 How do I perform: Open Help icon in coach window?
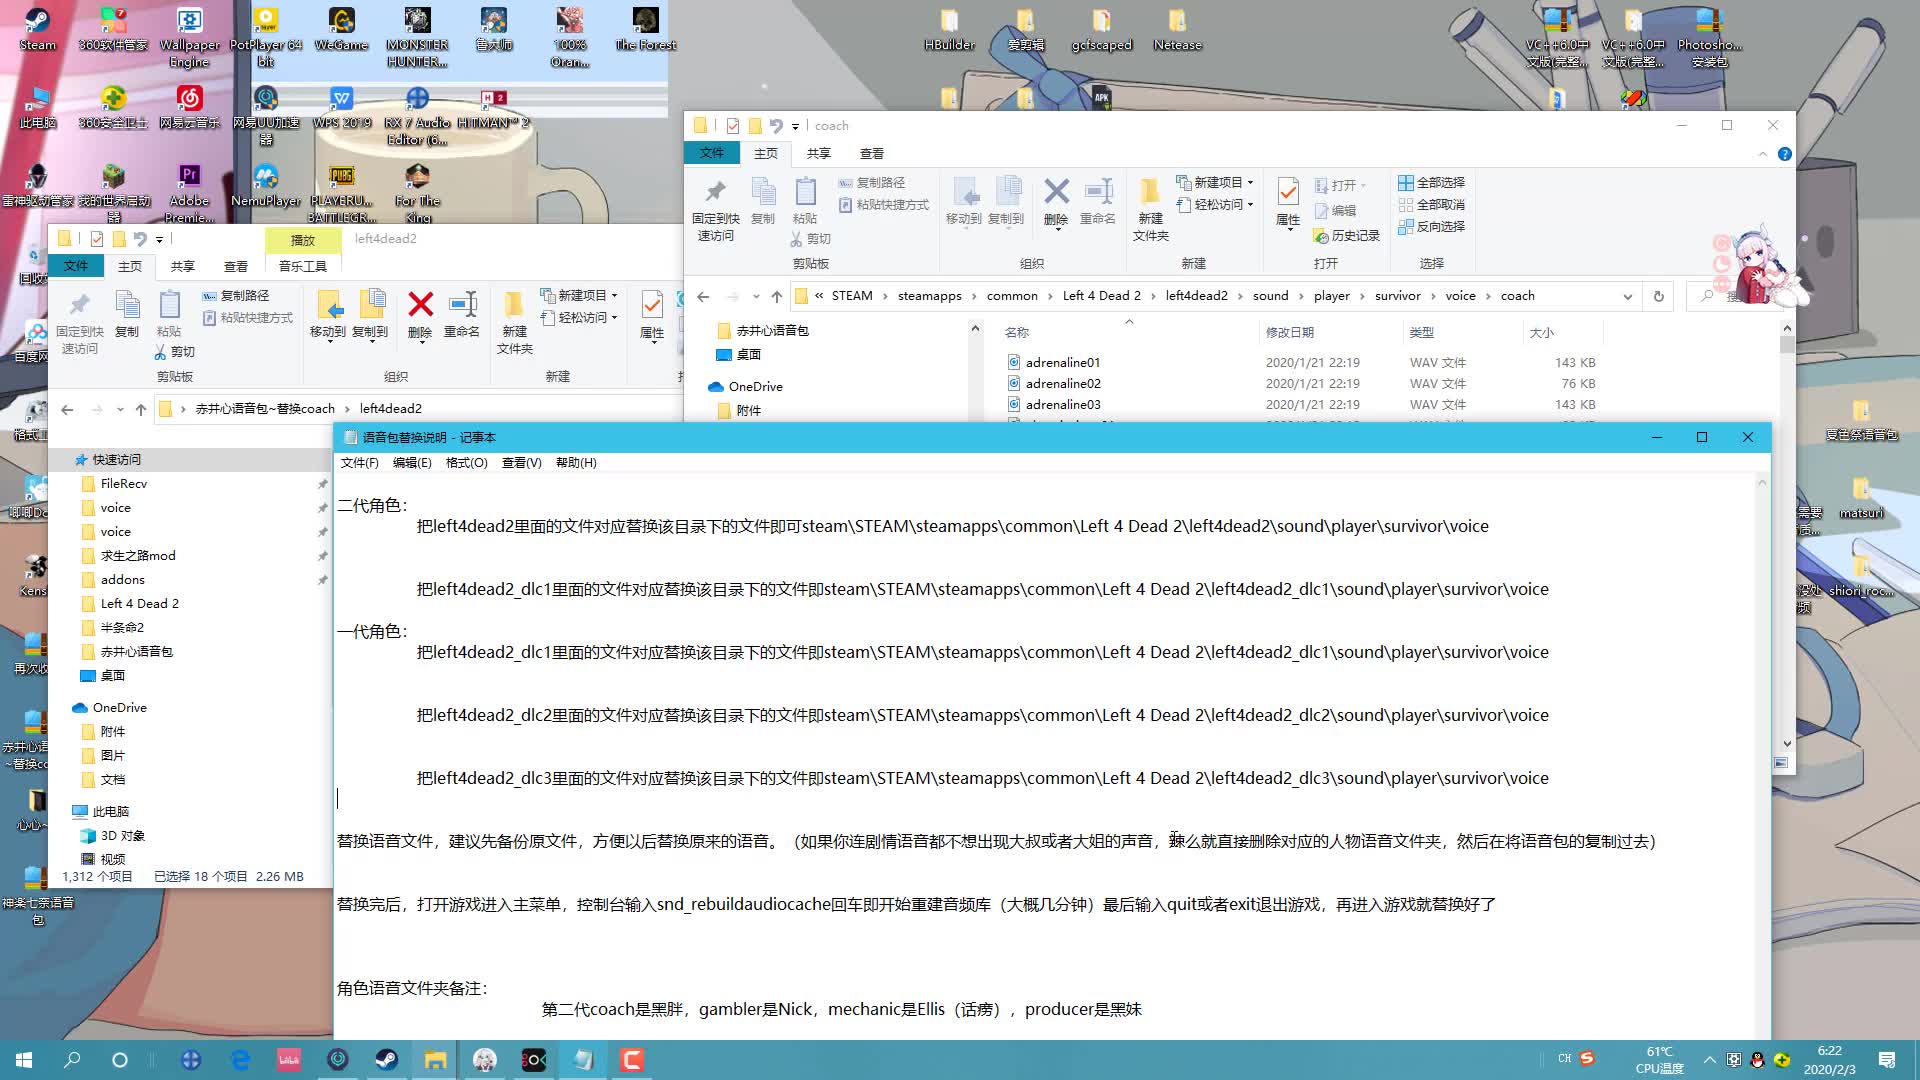point(1785,154)
